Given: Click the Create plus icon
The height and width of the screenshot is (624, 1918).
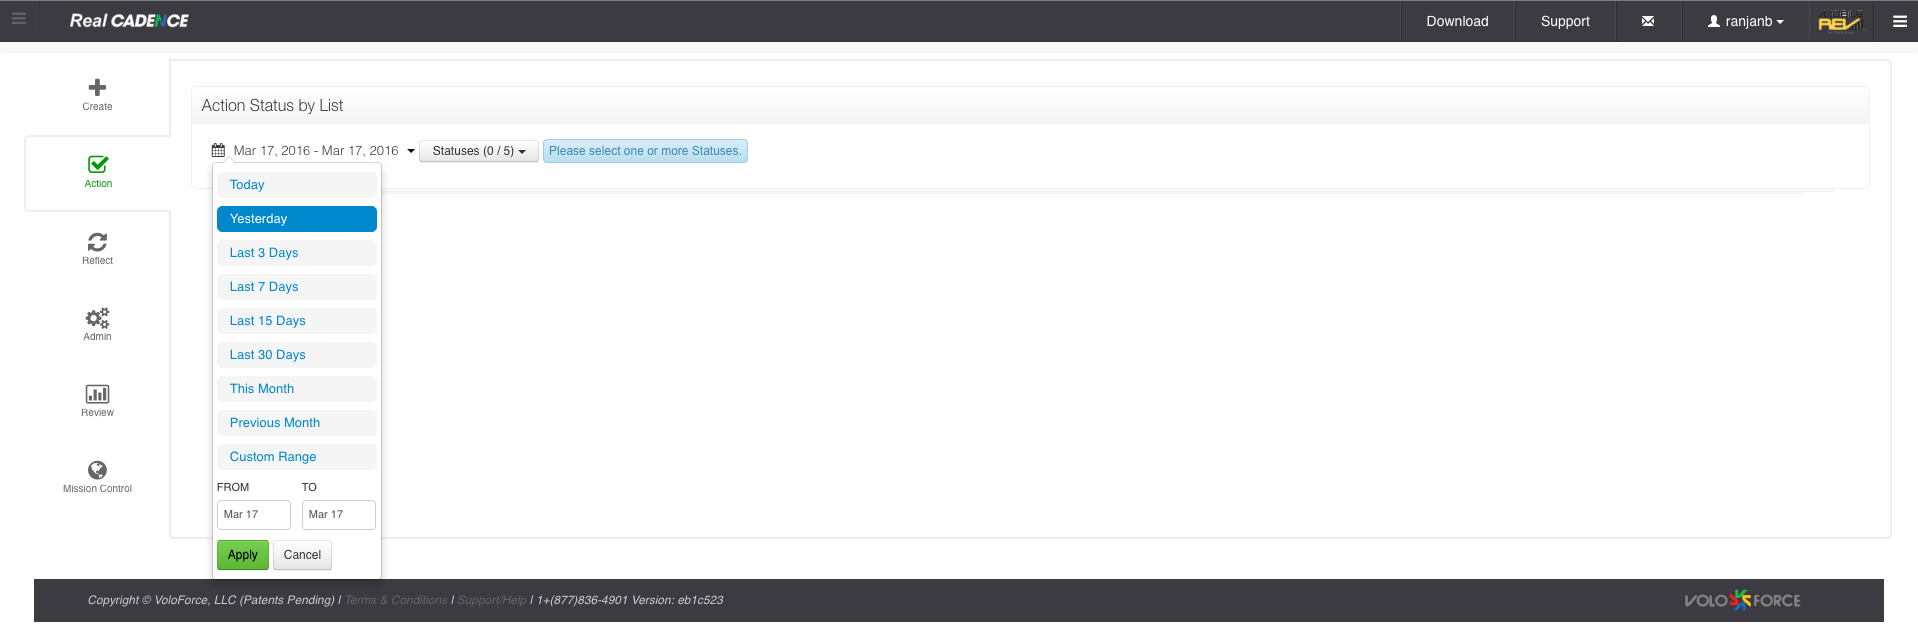Looking at the screenshot, I should 97,88.
